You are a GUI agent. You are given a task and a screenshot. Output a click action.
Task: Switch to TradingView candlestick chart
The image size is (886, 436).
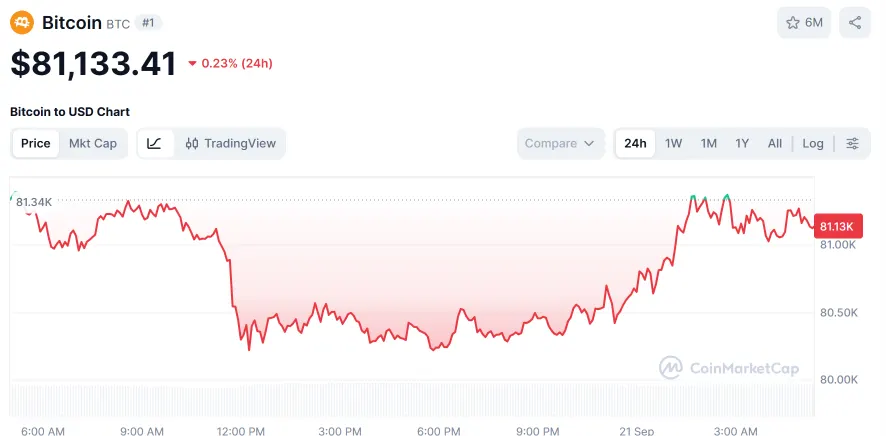tap(231, 143)
